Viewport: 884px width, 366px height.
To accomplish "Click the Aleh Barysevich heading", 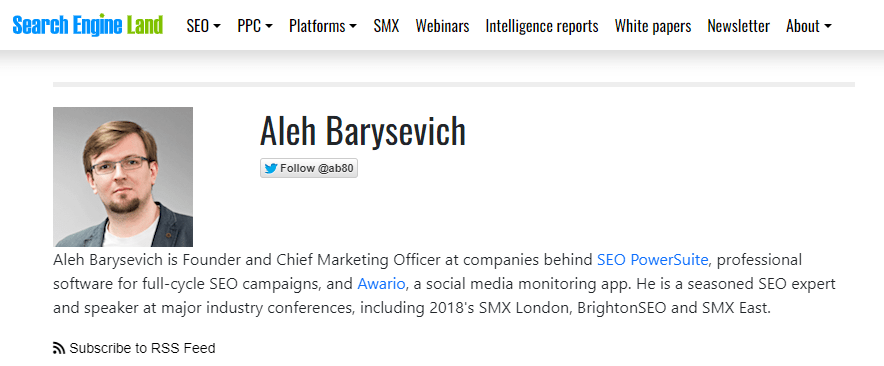I will [x=363, y=131].
